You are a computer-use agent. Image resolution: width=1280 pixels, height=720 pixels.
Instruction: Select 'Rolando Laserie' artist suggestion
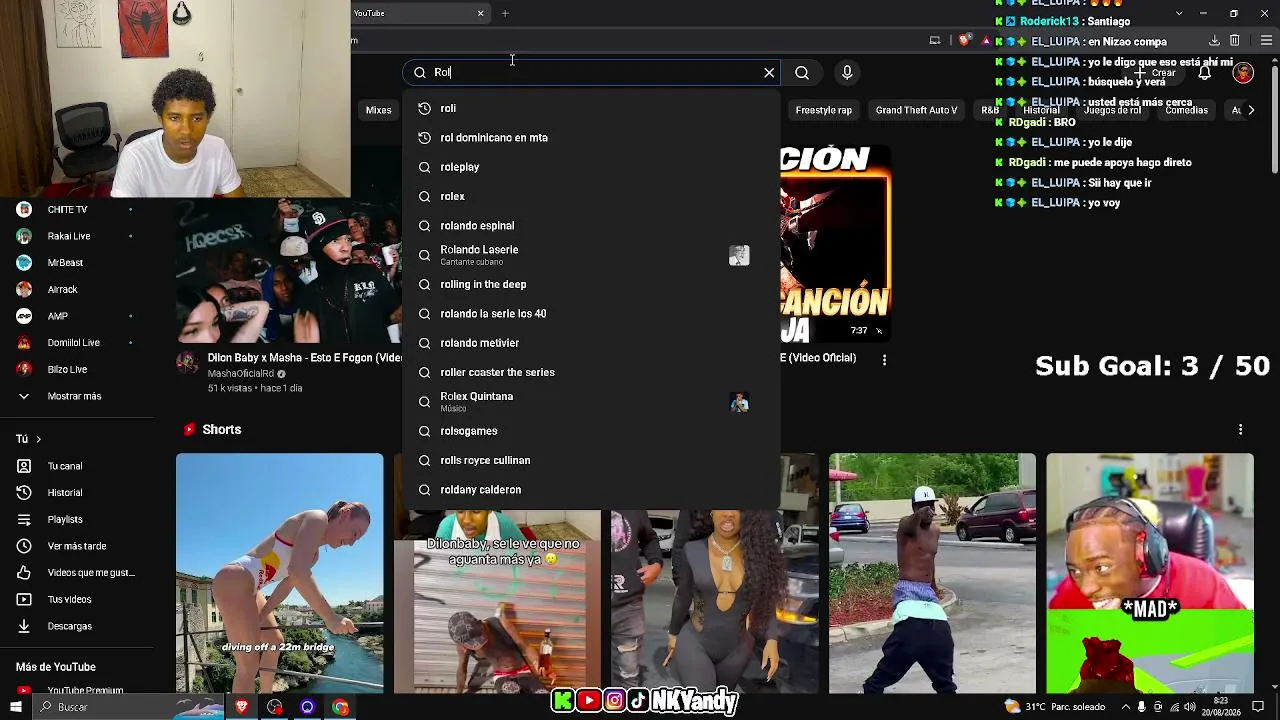point(591,255)
